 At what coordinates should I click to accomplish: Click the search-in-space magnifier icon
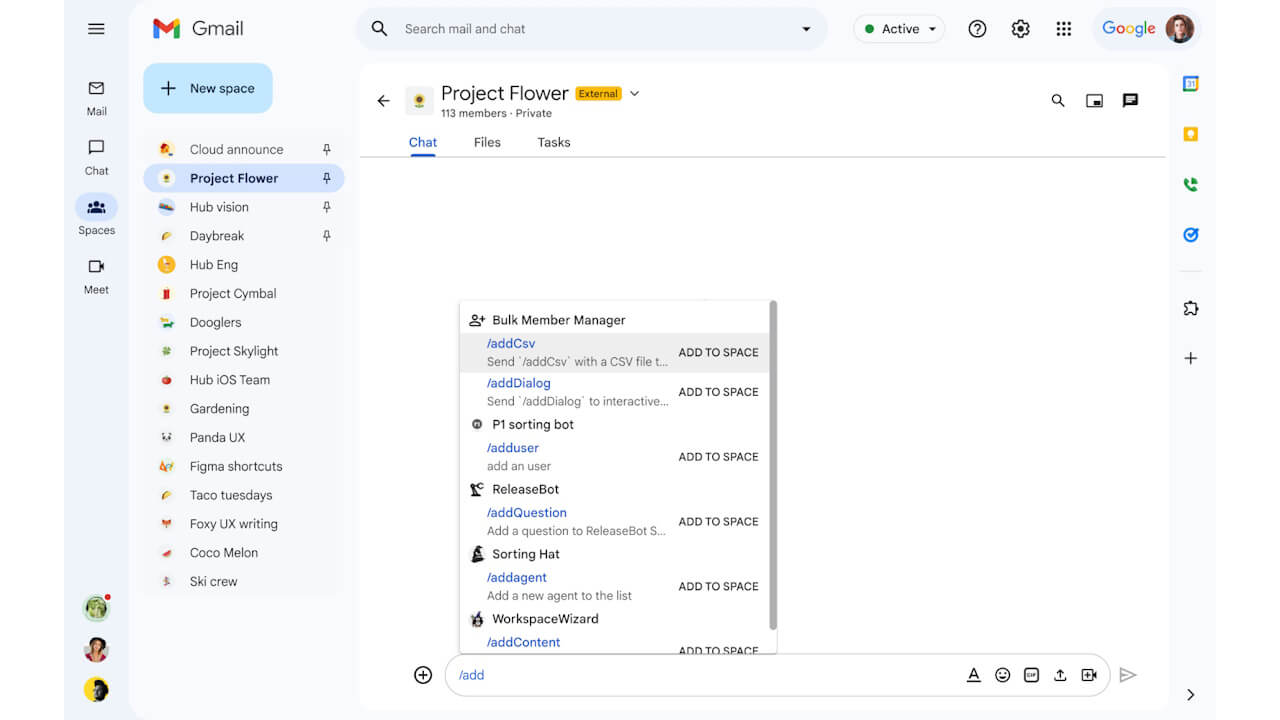tap(1057, 100)
